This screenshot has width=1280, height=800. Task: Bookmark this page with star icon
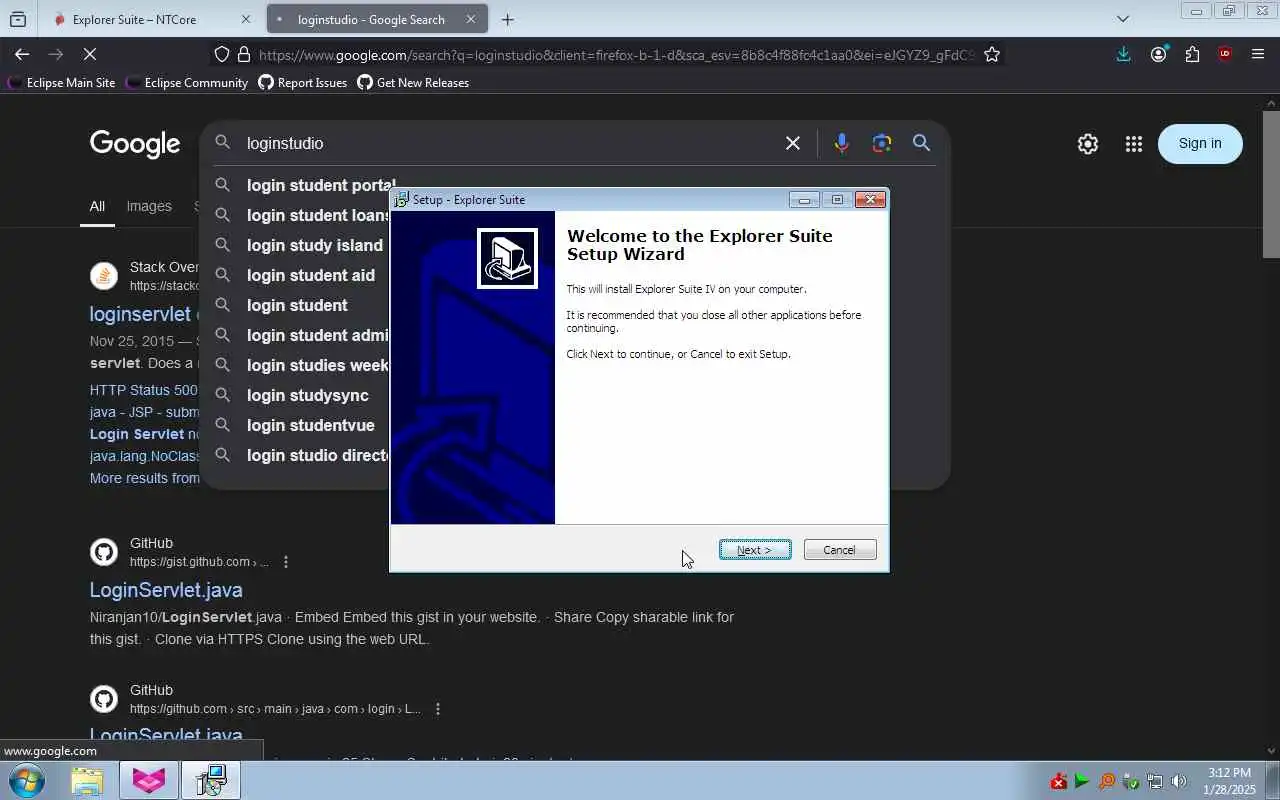click(992, 55)
